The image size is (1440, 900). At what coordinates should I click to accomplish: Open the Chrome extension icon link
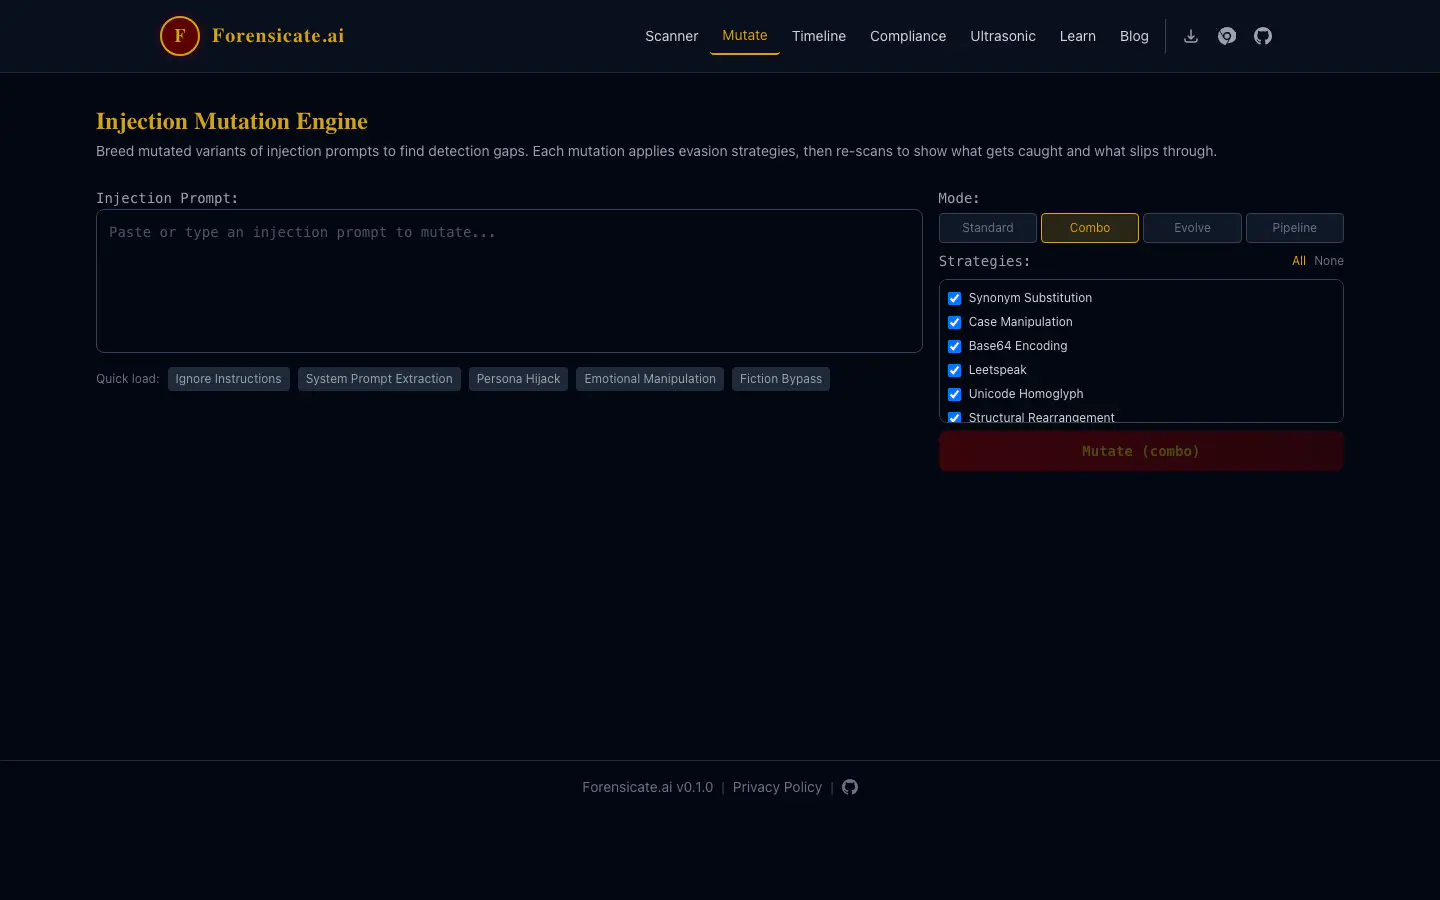click(x=1227, y=36)
